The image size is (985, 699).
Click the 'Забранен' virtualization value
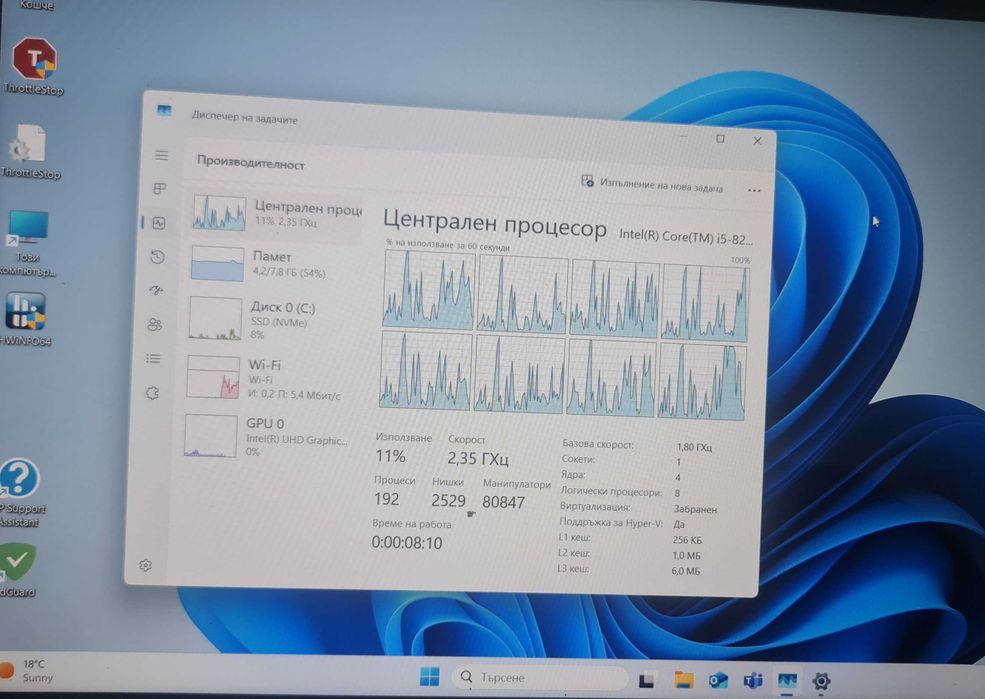(695, 509)
